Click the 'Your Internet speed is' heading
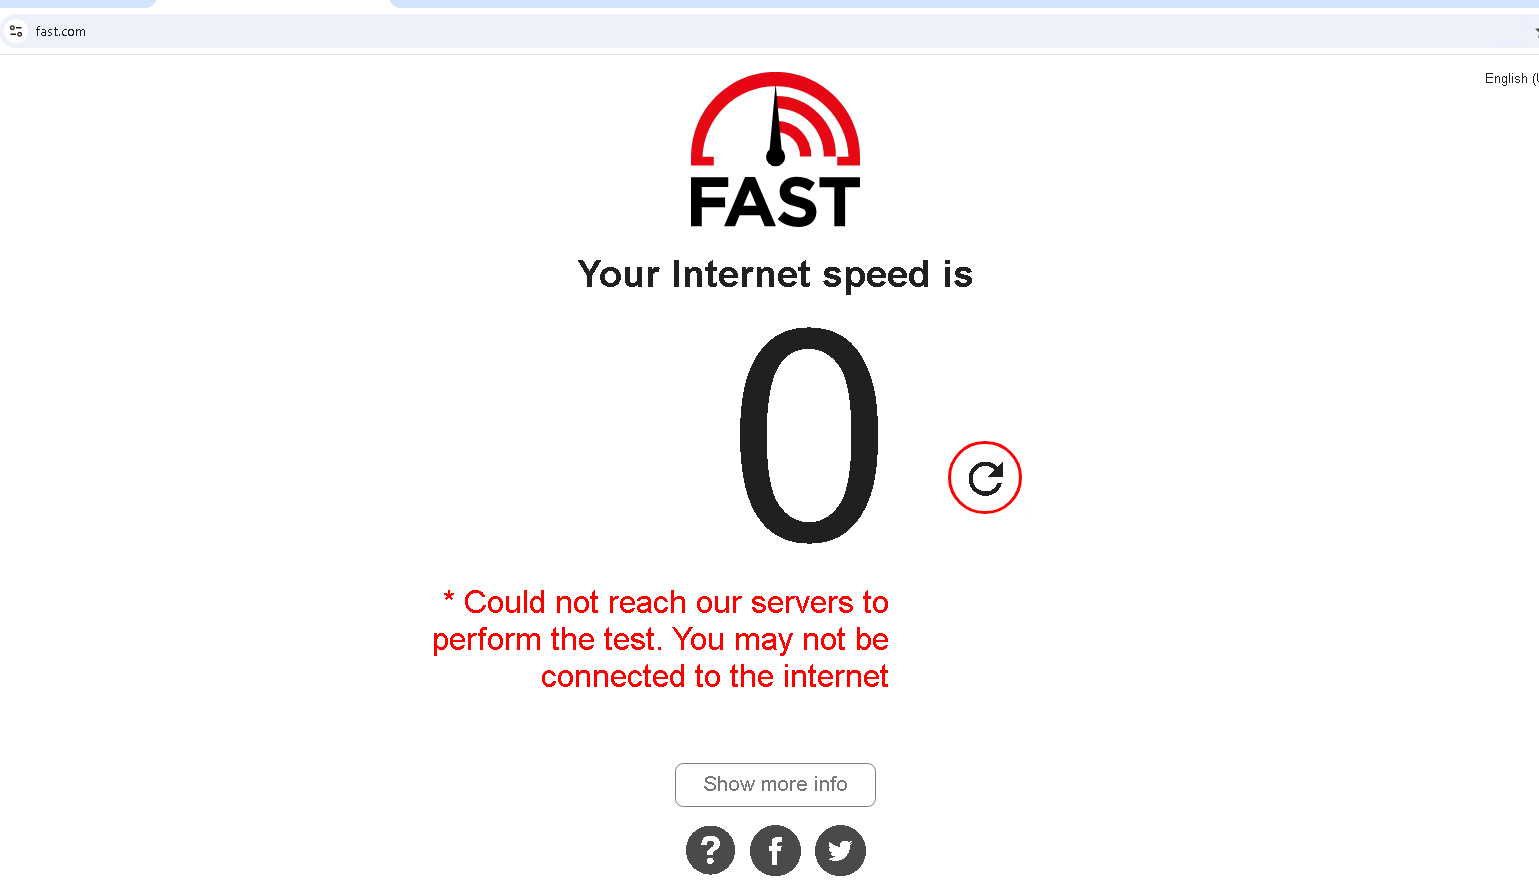The height and width of the screenshot is (881, 1539). pyautogui.click(x=775, y=274)
